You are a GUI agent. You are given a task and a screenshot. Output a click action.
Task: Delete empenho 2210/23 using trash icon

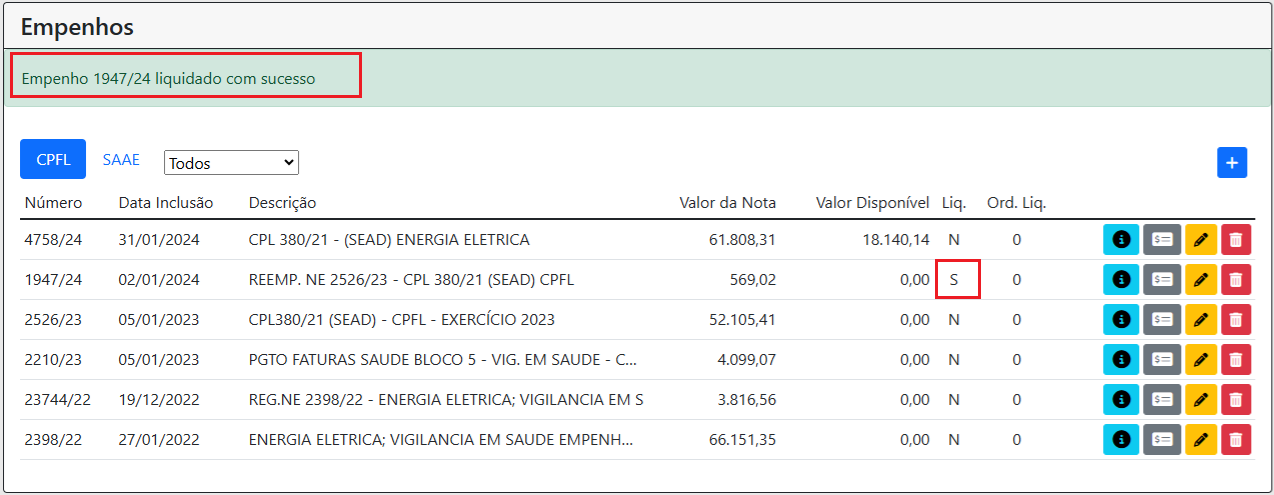[x=1236, y=360]
